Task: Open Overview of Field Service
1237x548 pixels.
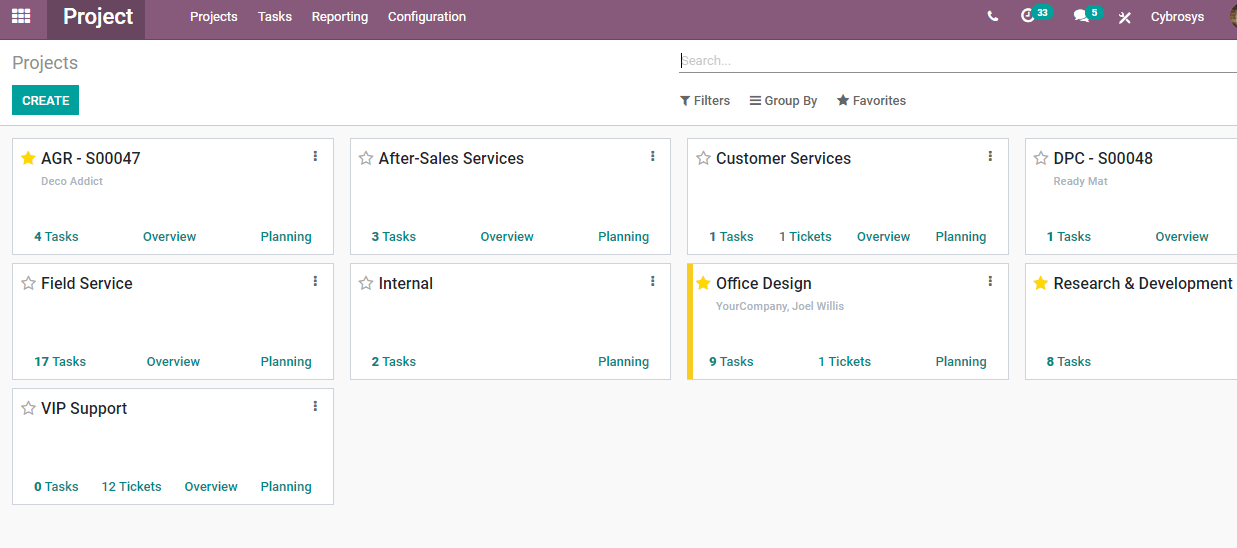Action: tap(173, 362)
